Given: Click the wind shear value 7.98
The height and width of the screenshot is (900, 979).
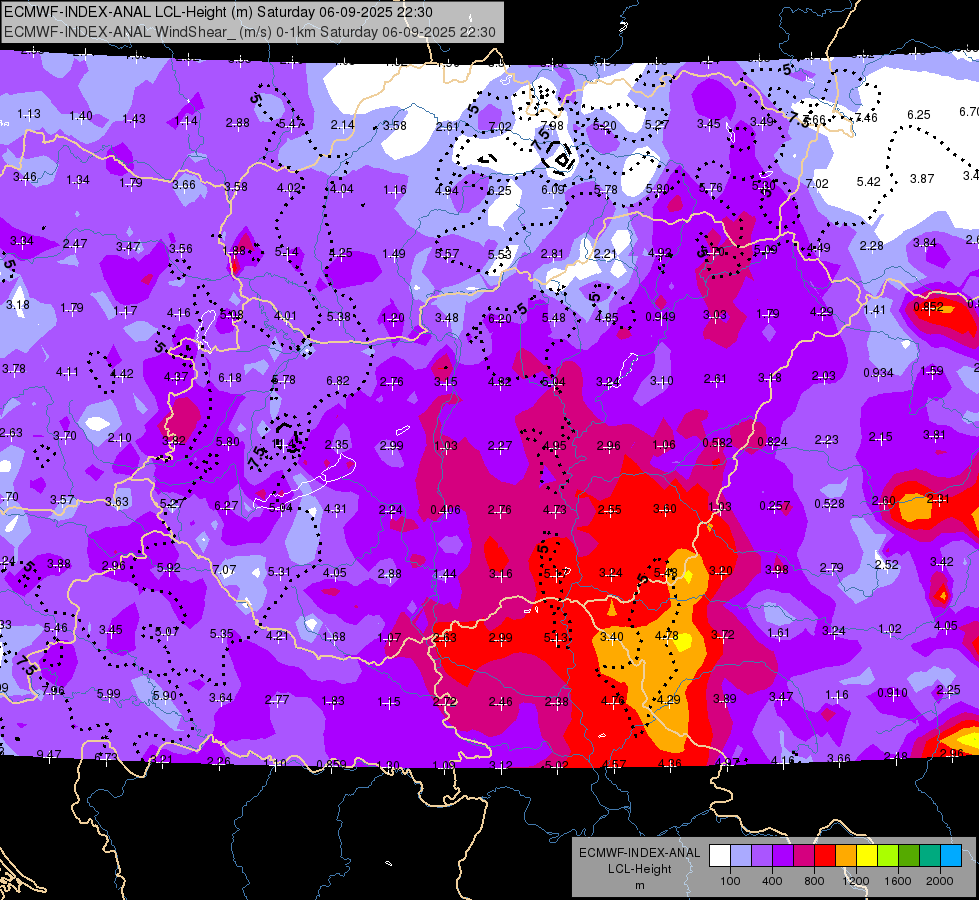Looking at the screenshot, I should (x=552, y=125).
